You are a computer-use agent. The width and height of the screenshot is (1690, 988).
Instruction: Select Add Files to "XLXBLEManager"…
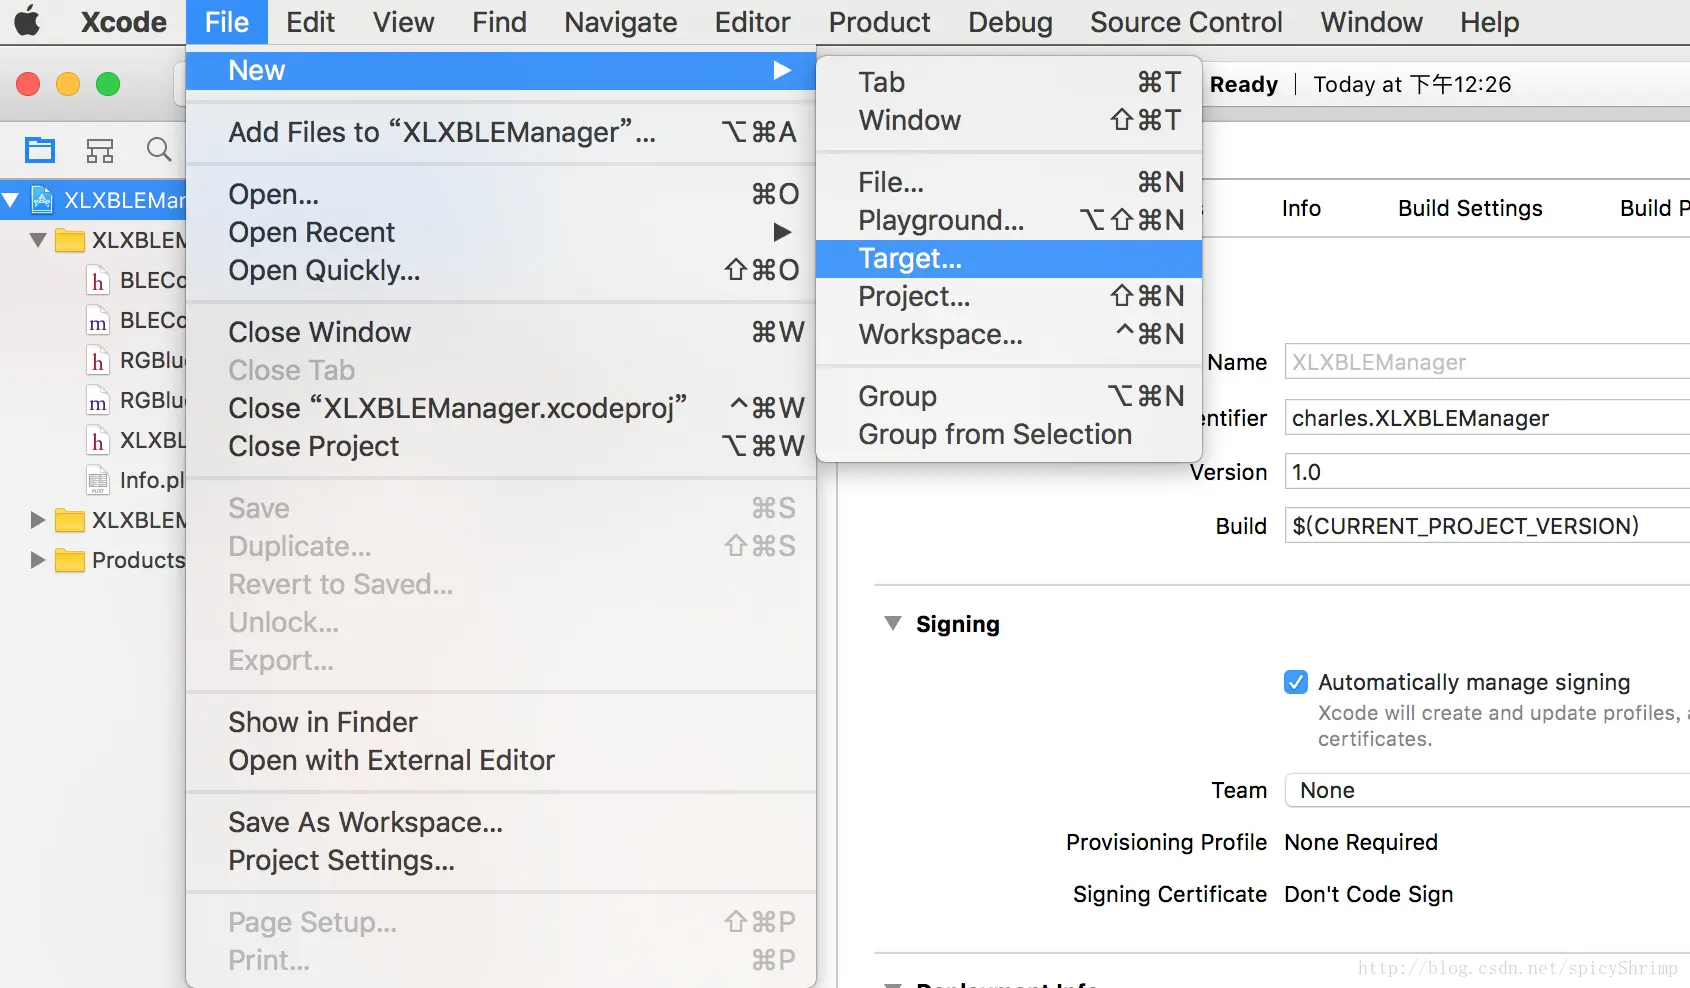coord(501,133)
